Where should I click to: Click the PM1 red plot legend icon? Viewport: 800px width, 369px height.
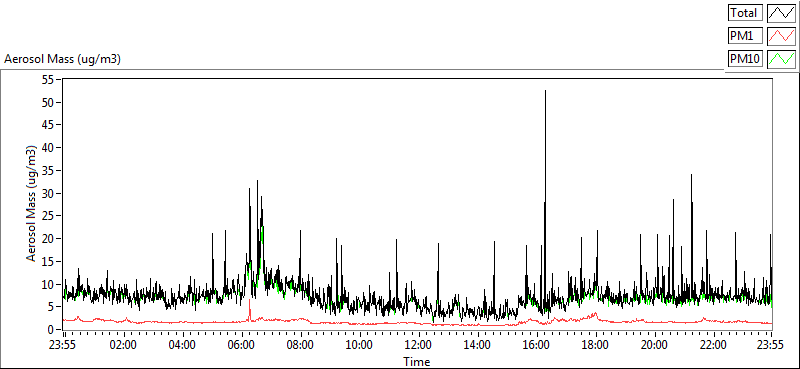click(782, 36)
